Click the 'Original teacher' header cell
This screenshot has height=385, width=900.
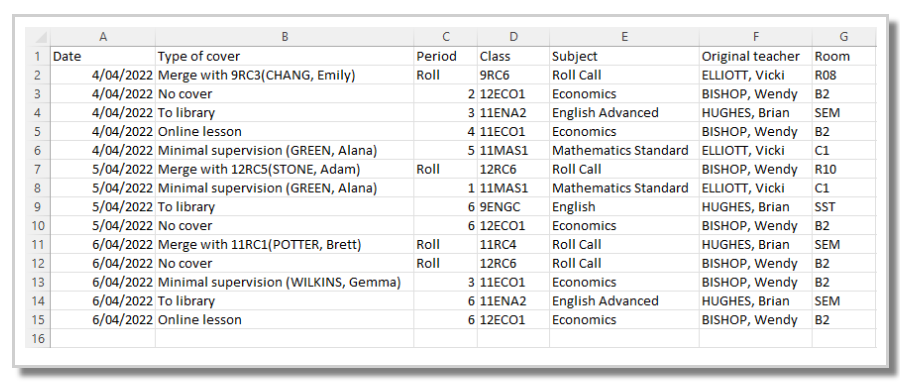[756, 56]
